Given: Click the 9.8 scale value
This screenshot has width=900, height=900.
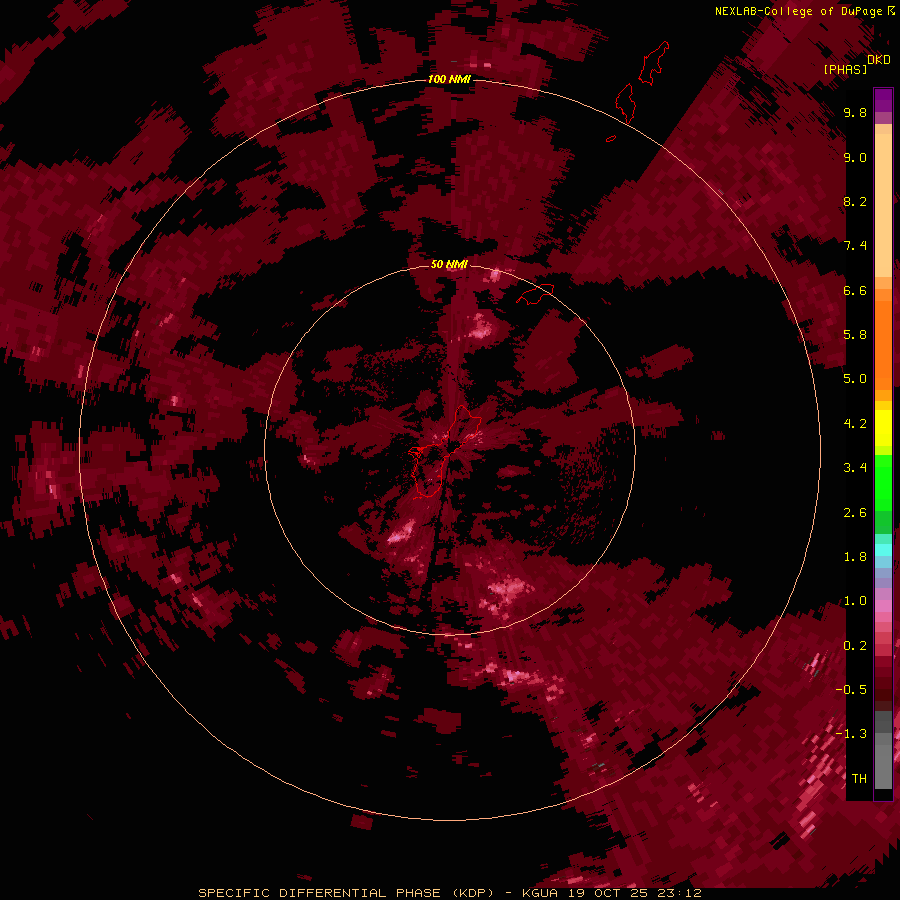Looking at the screenshot, I should (855, 112).
